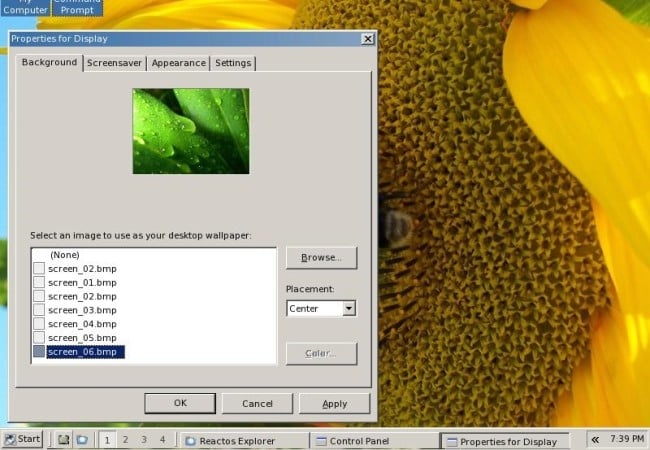Click the Center placement combo box
This screenshot has width=650, height=450.
[321, 308]
